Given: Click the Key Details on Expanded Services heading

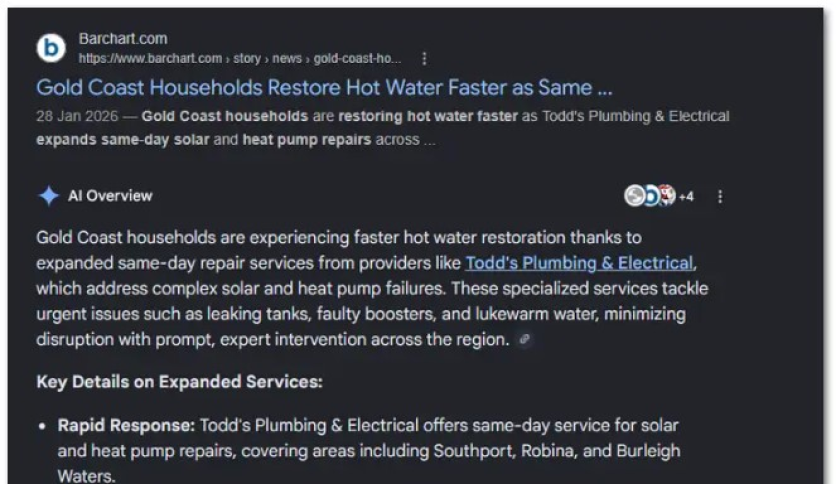Looking at the screenshot, I should click(180, 382).
